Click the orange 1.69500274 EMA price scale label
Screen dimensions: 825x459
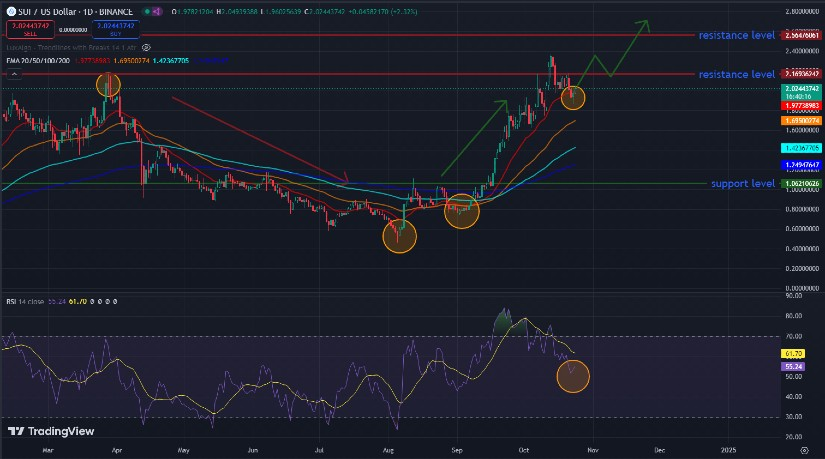click(801, 121)
